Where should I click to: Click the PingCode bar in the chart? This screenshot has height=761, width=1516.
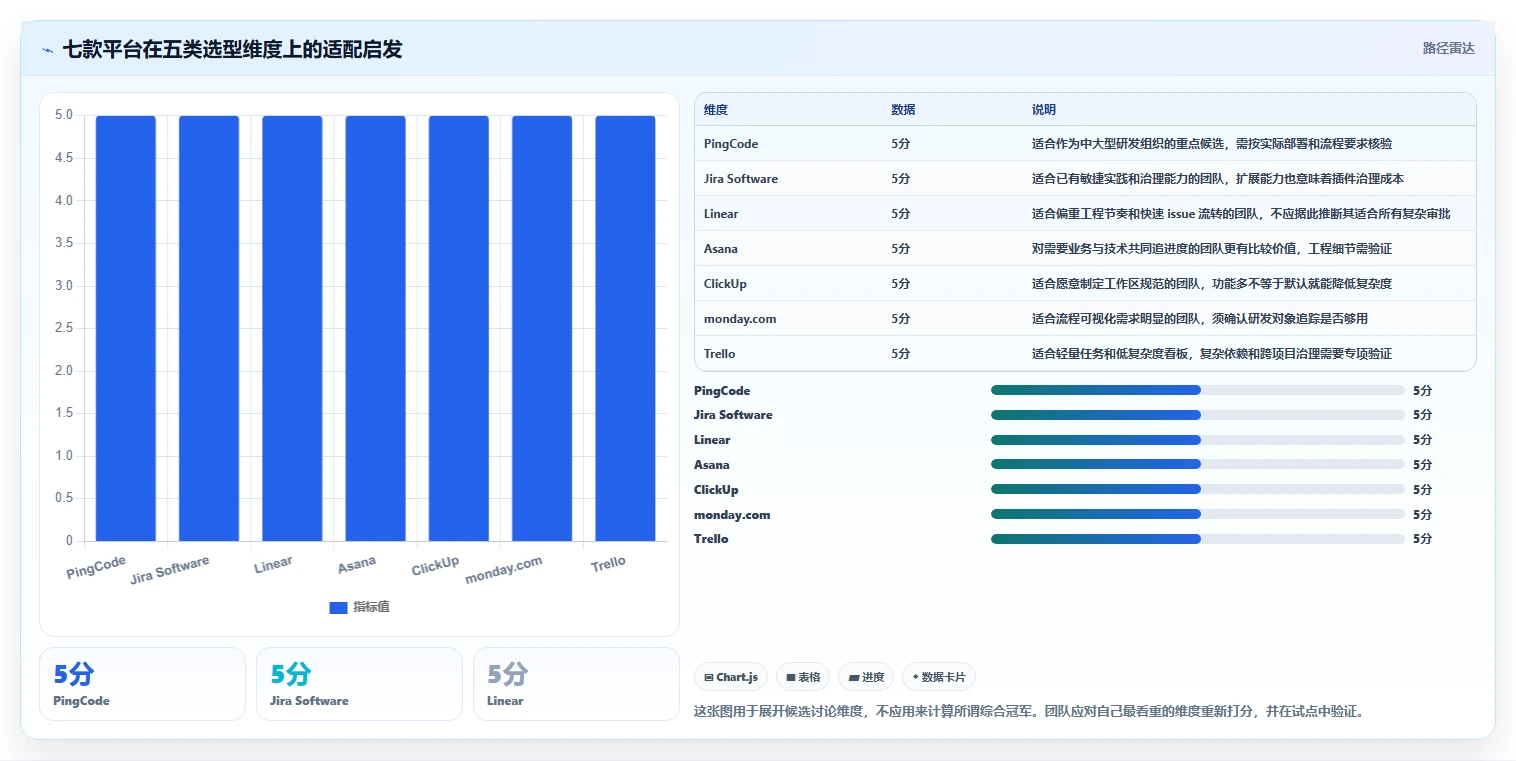[x=126, y=328]
